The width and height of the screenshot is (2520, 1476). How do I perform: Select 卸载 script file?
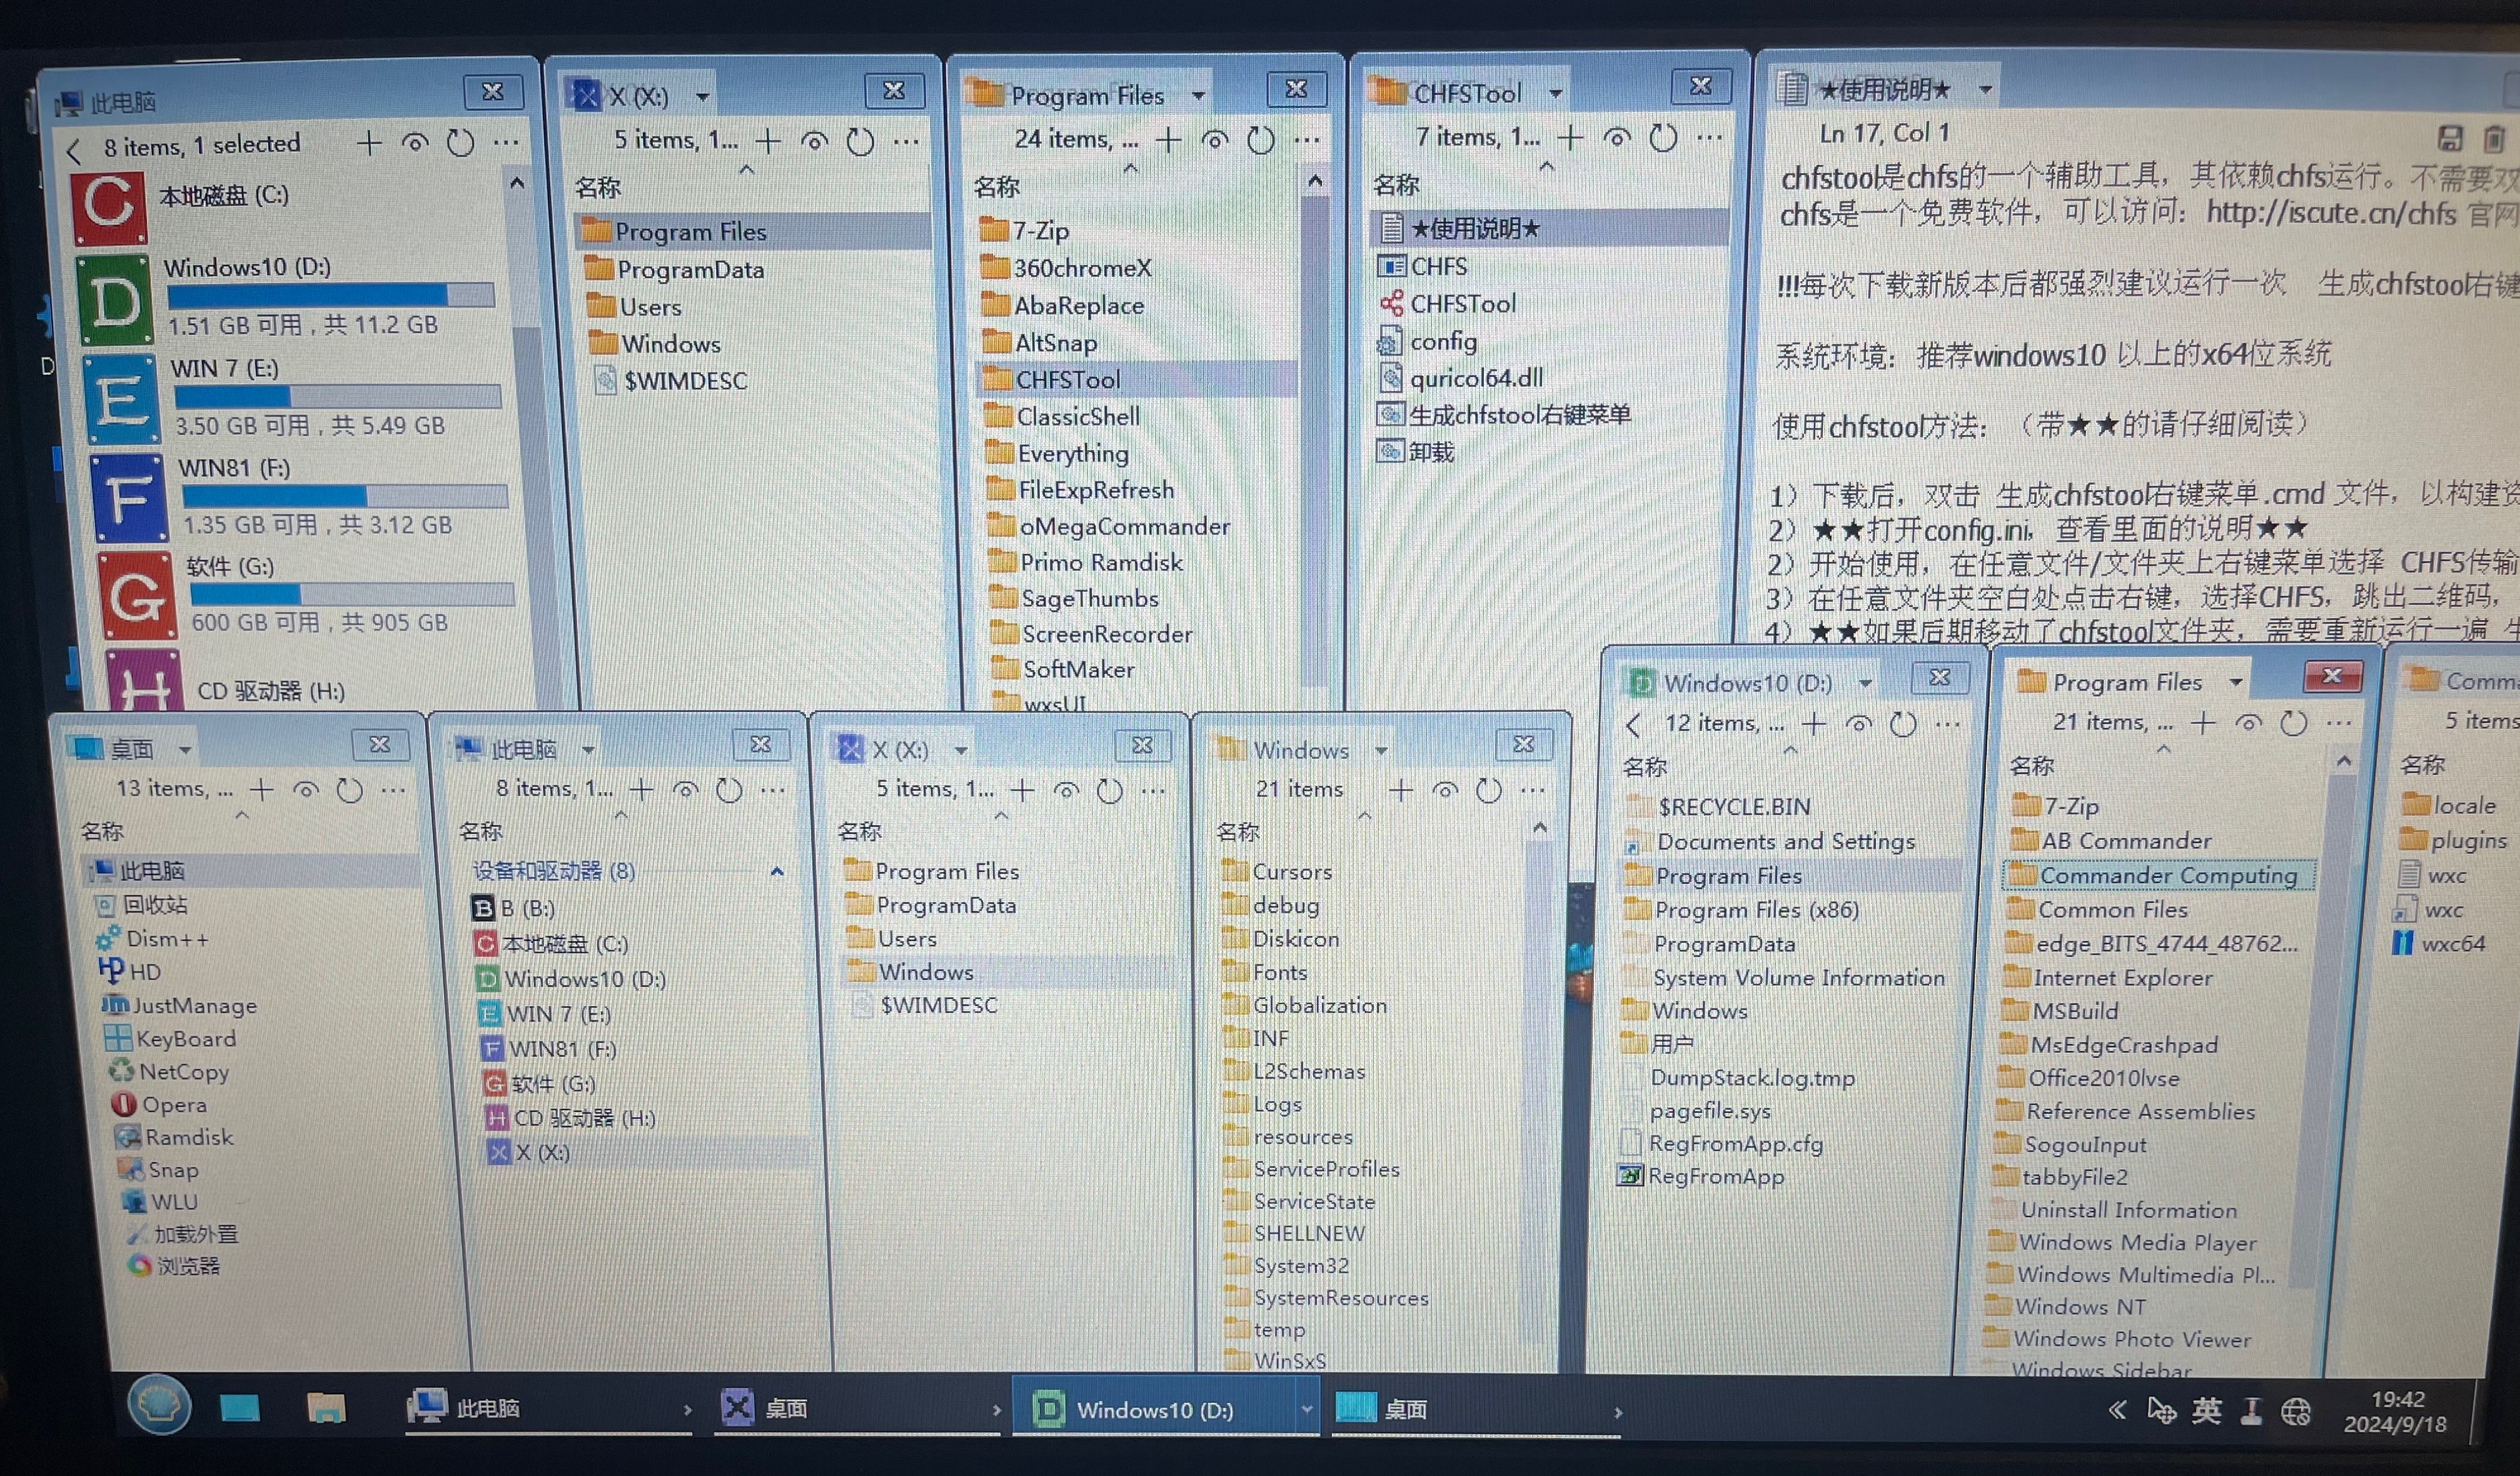click(1416, 452)
